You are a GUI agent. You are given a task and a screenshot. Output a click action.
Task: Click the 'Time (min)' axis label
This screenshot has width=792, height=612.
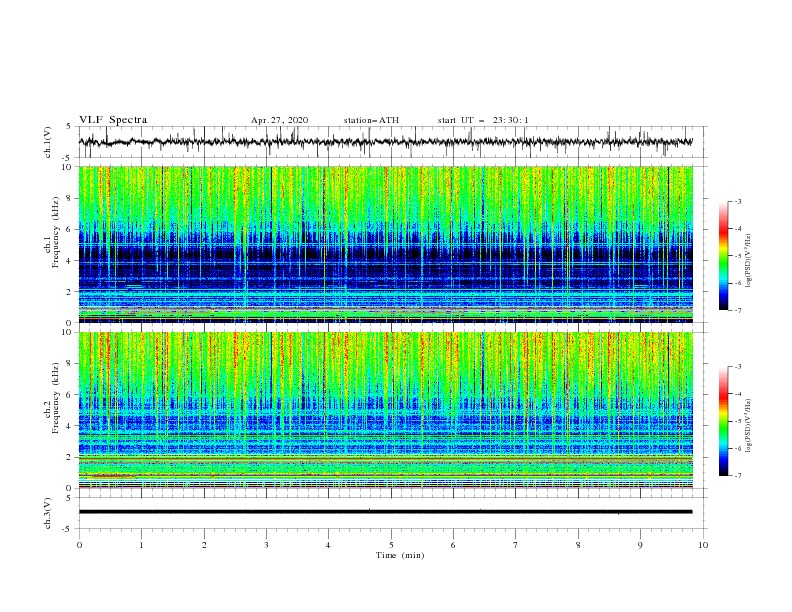coord(400,555)
